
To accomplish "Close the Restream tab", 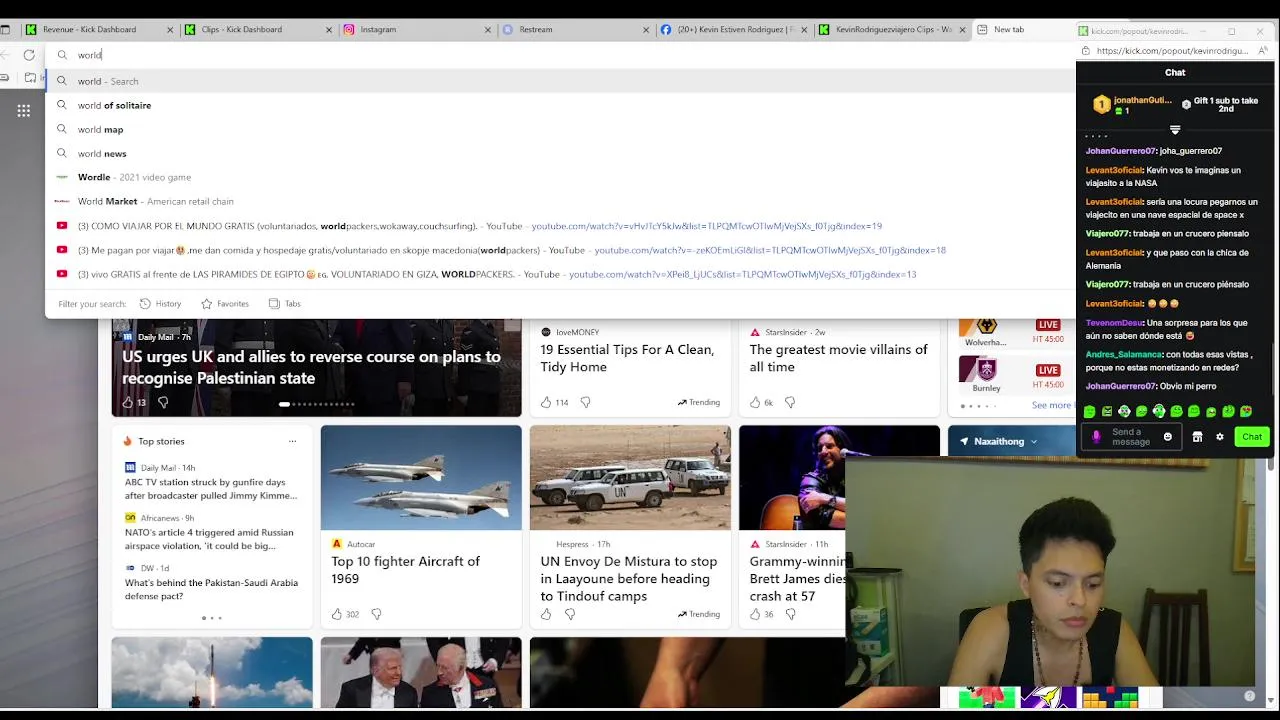I will pos(646,30).
